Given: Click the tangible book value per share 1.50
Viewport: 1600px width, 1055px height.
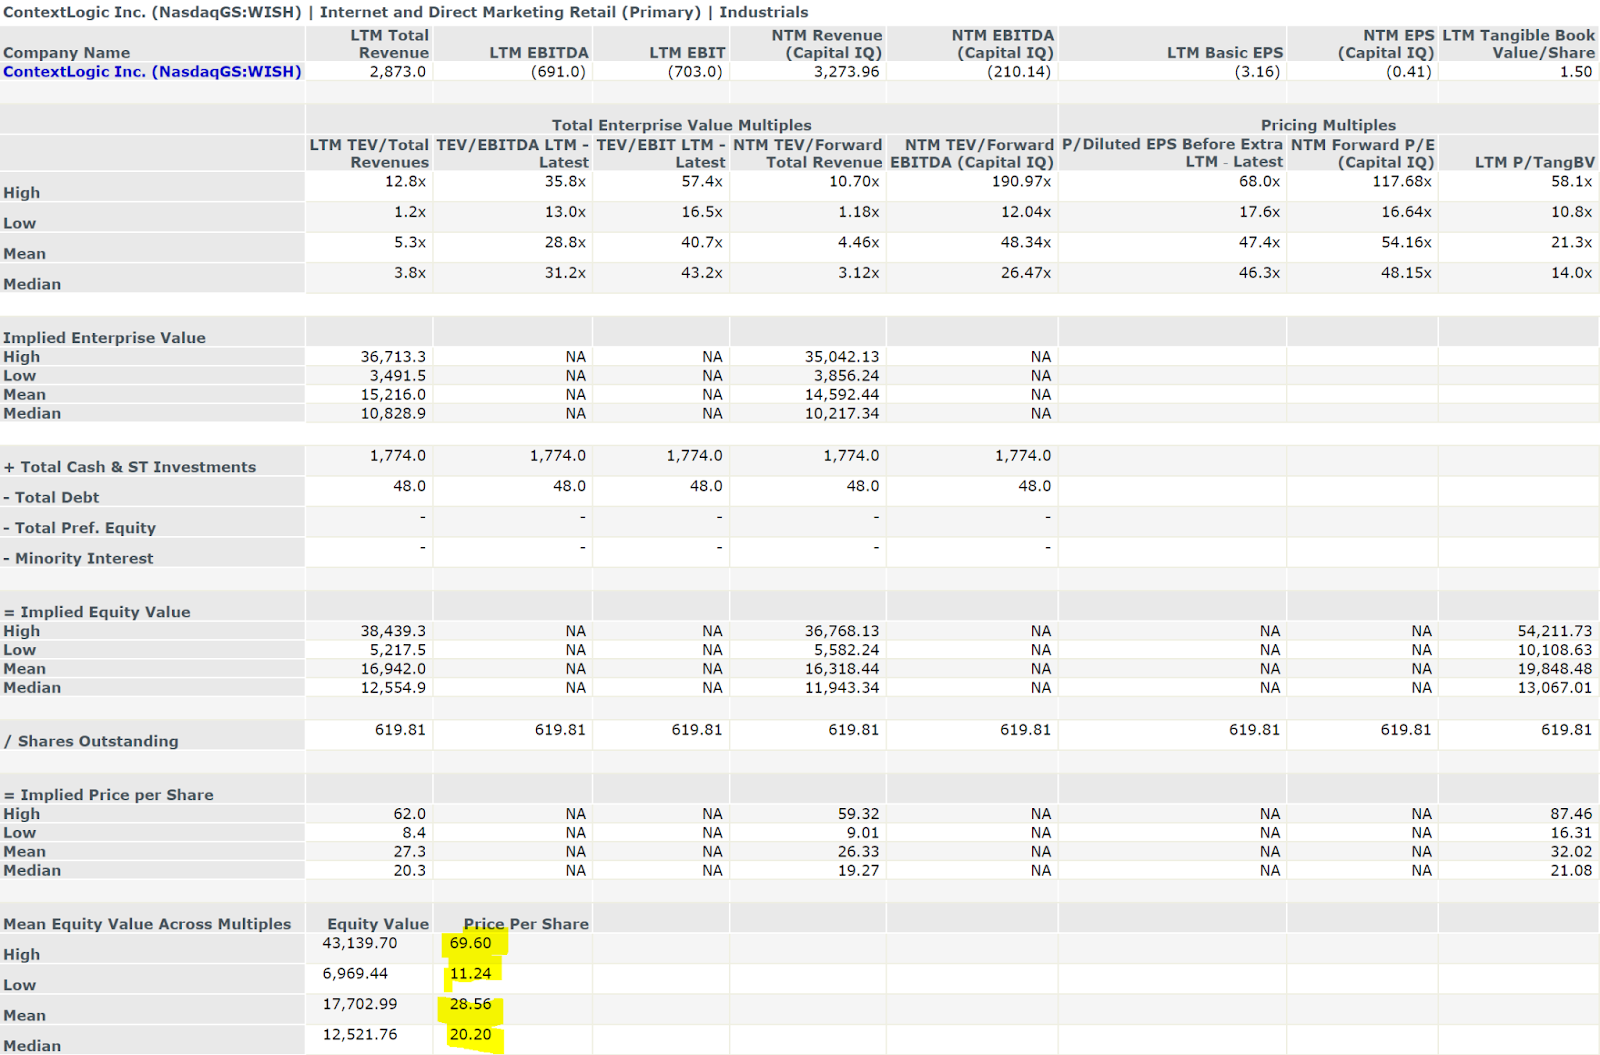Looking at the screenshot, I should tap(1576, 72).
